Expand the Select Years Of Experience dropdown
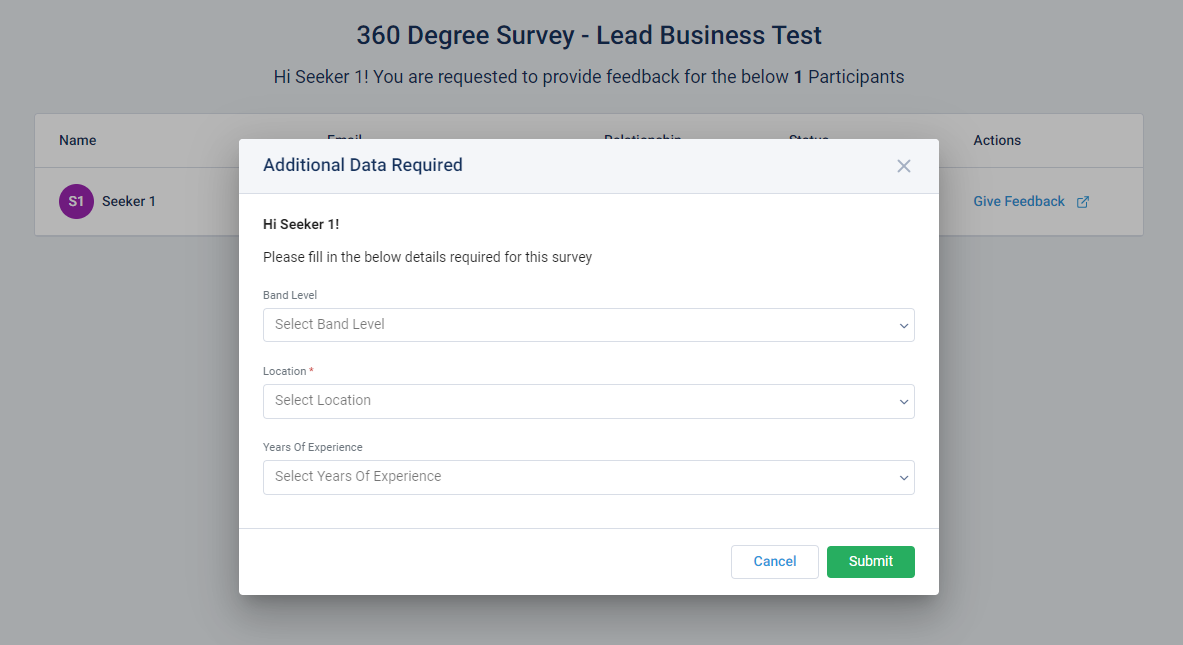Image resolution: width=1183 pixels, height=645 pixels. (588, 477)
